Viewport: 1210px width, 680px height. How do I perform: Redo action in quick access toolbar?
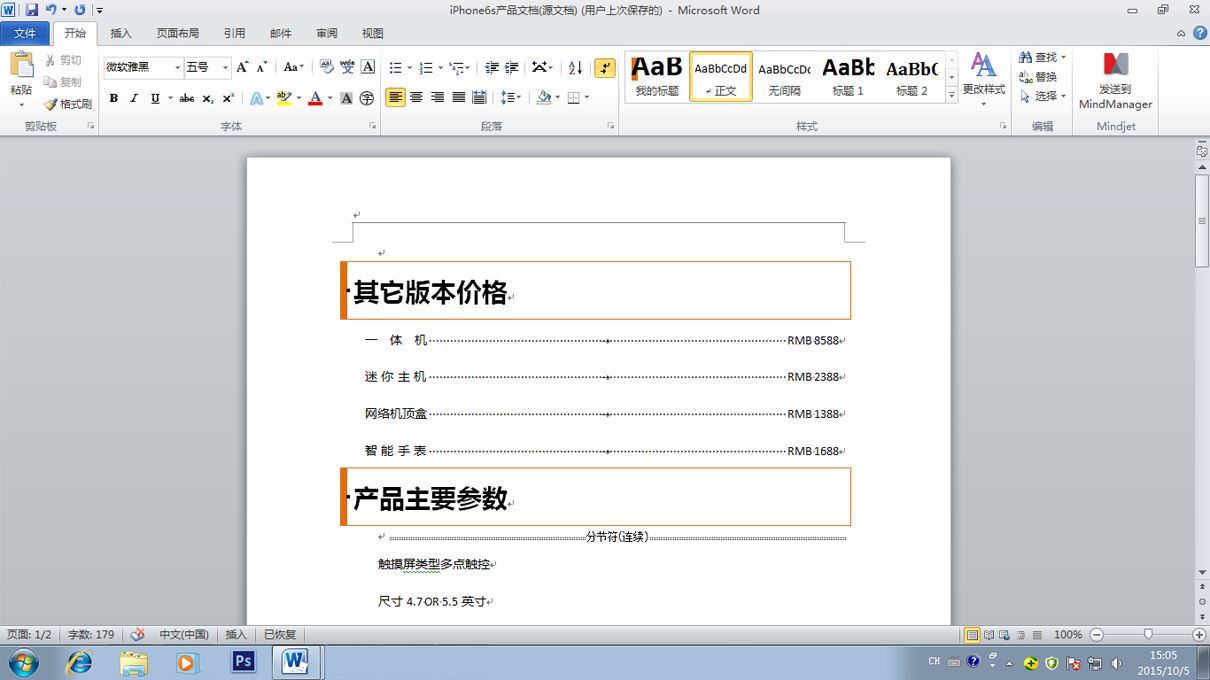(x=80, y=10)
